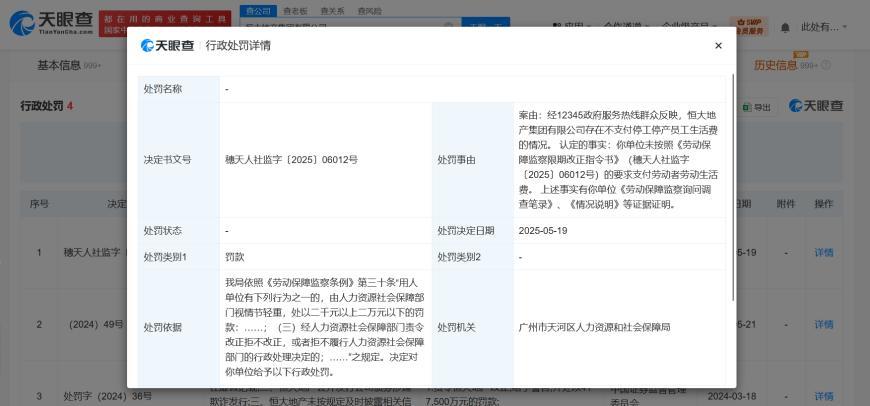Click the Tianyancha logo in dialog header
870x406 pixels.
(x=168, y=45)
